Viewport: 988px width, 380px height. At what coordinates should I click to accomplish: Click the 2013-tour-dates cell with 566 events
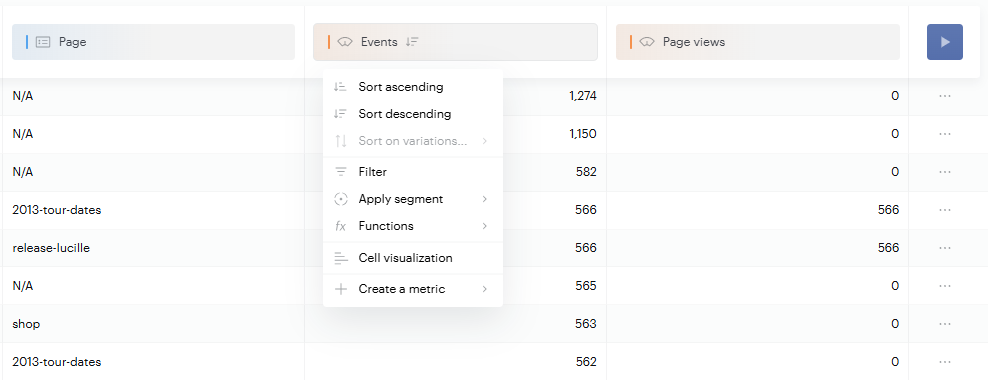click(x=57, y=210)
